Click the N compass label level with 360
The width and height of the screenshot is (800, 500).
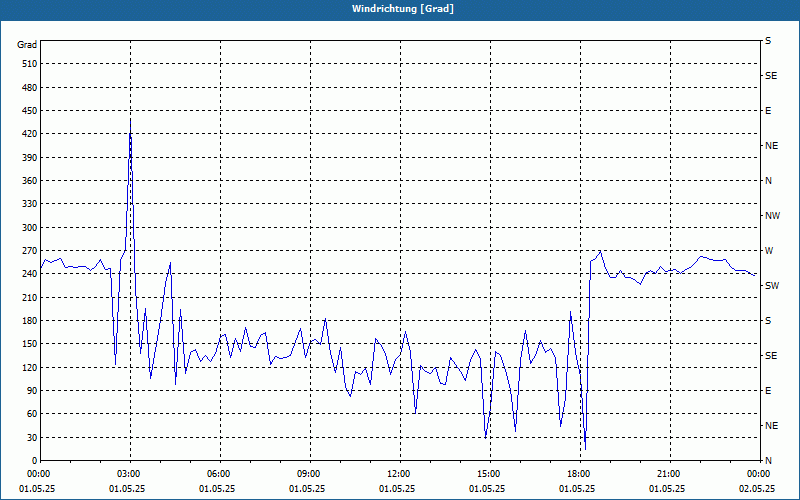pos(768,181)
